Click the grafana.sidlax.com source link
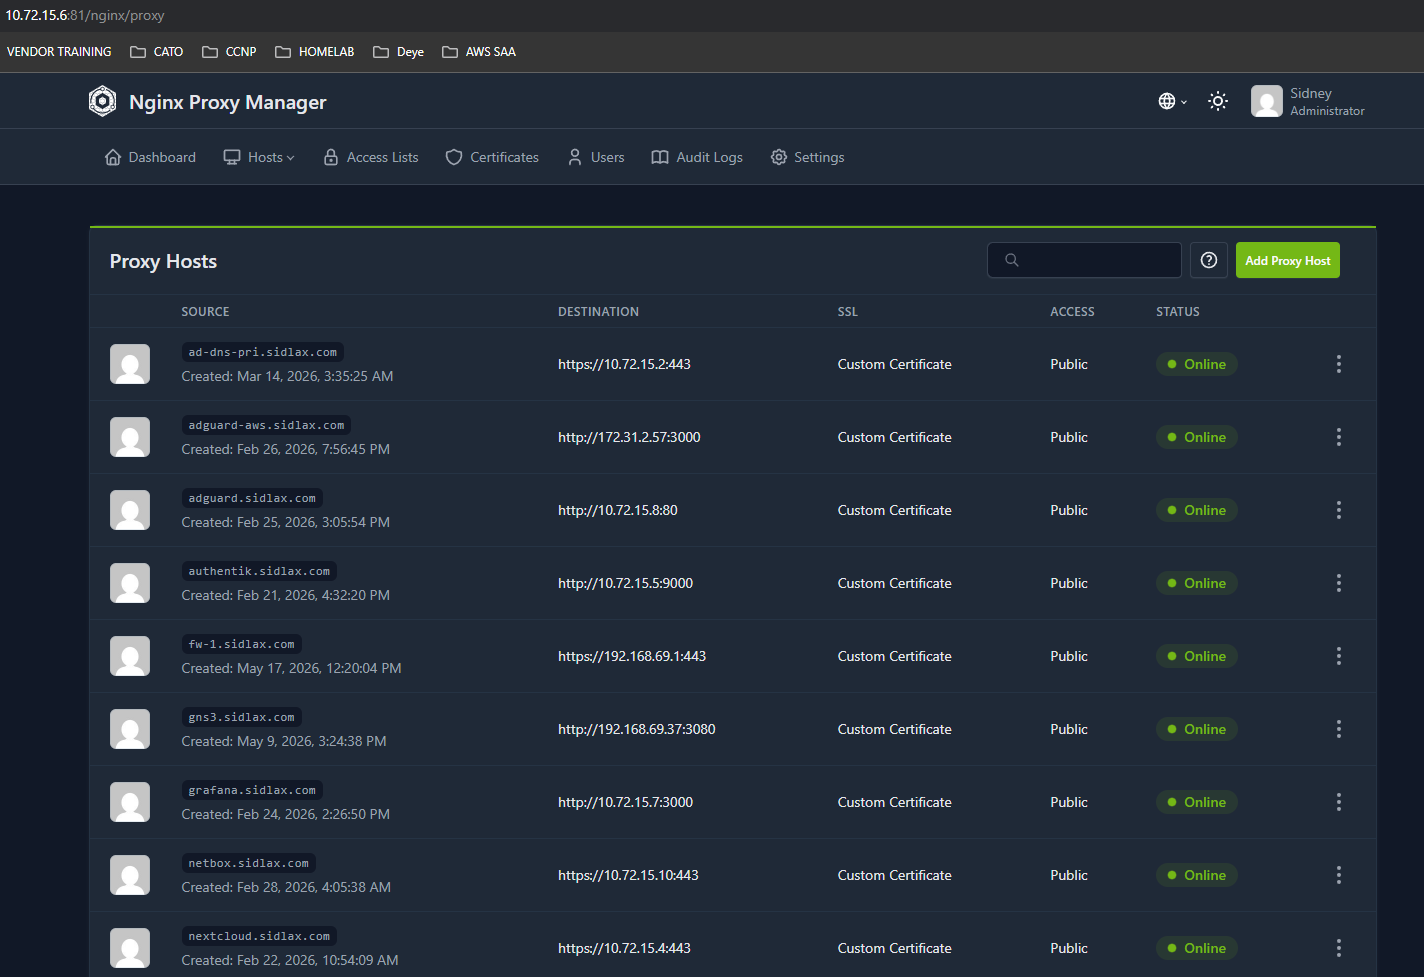Screen dimensions: 1424x977 [252, 790]
